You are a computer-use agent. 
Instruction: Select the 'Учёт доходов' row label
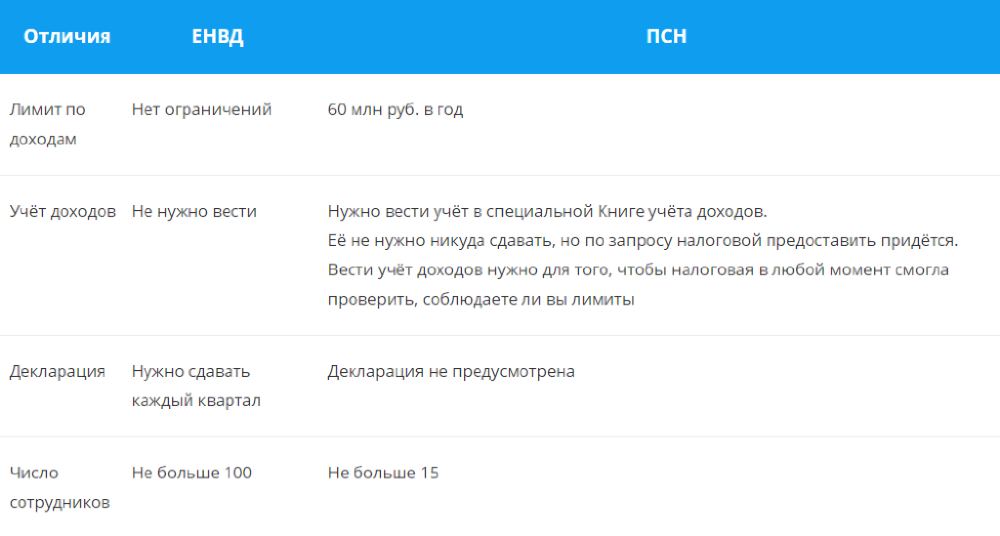tap(62, 212)
